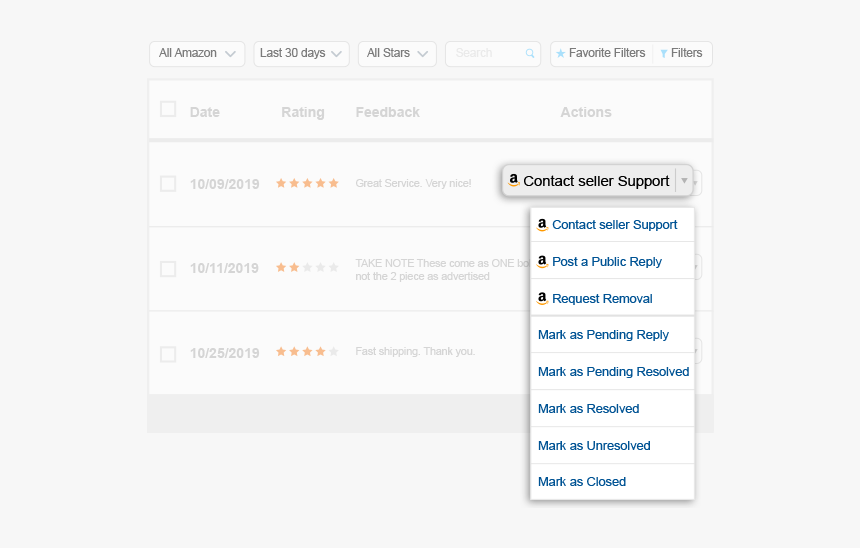This screenshot has height=548, width=860.
Task: Click Amazon icon beside Post a Public Reply
Action: (x=542, y=262)
